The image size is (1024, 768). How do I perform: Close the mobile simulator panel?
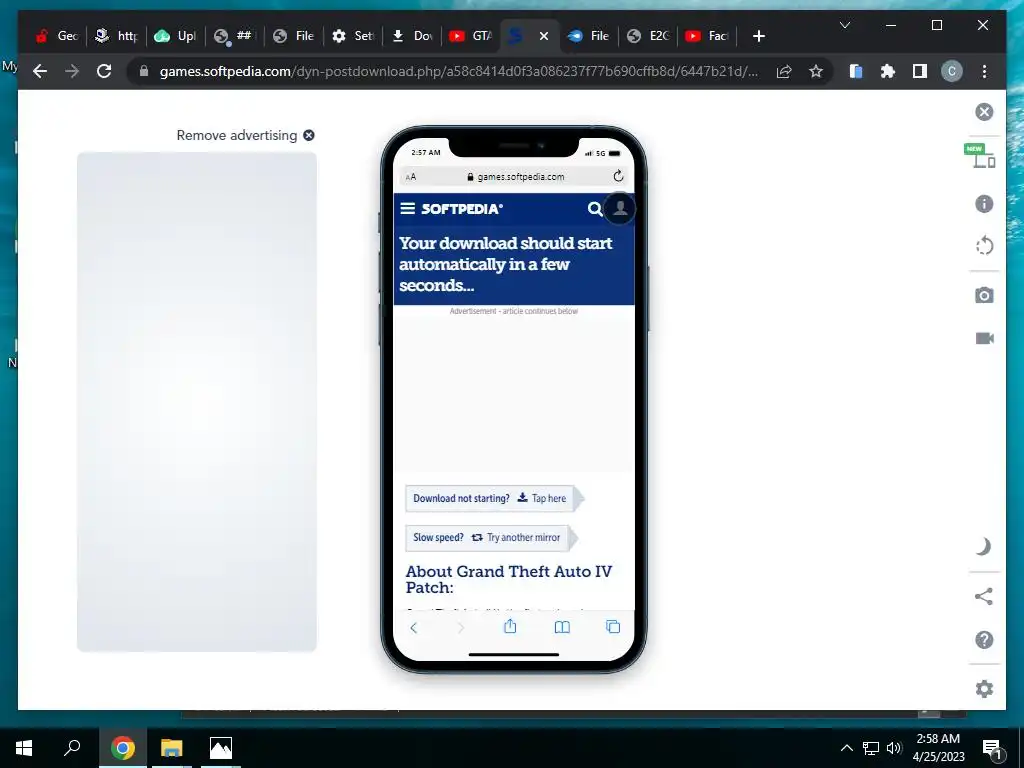point(984,112)
